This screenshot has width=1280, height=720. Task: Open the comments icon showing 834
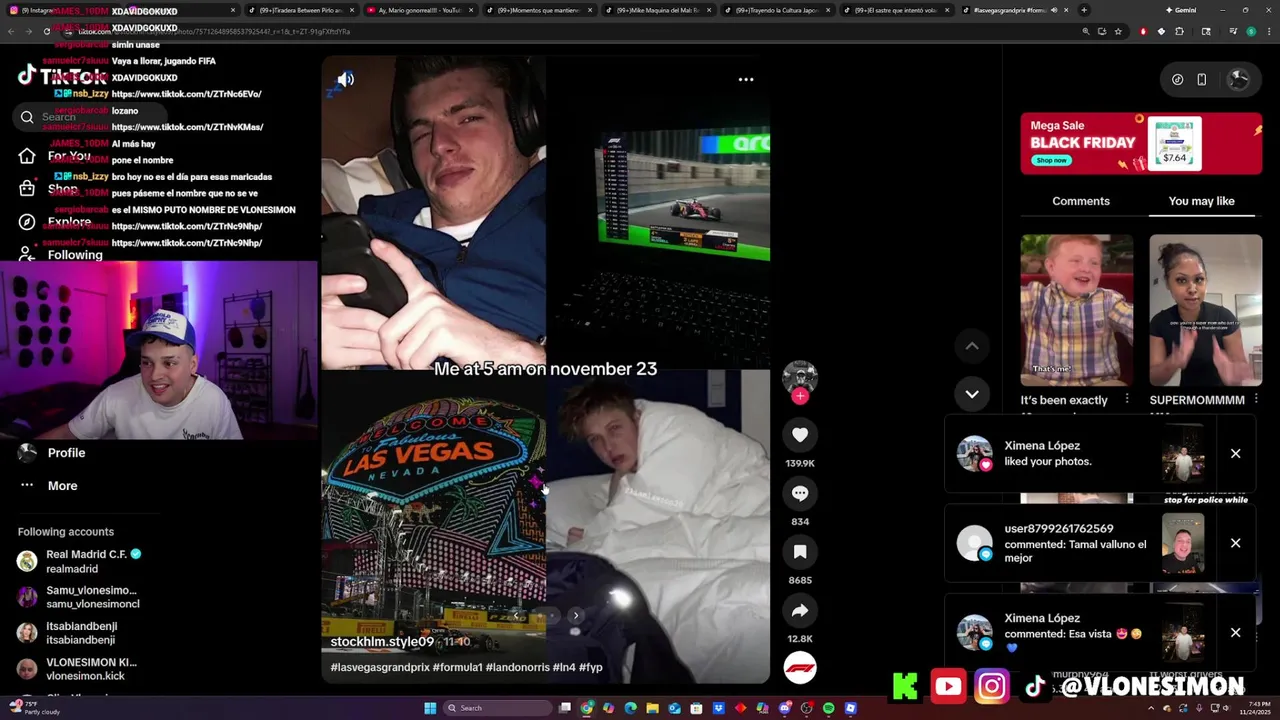coord(800,493)
